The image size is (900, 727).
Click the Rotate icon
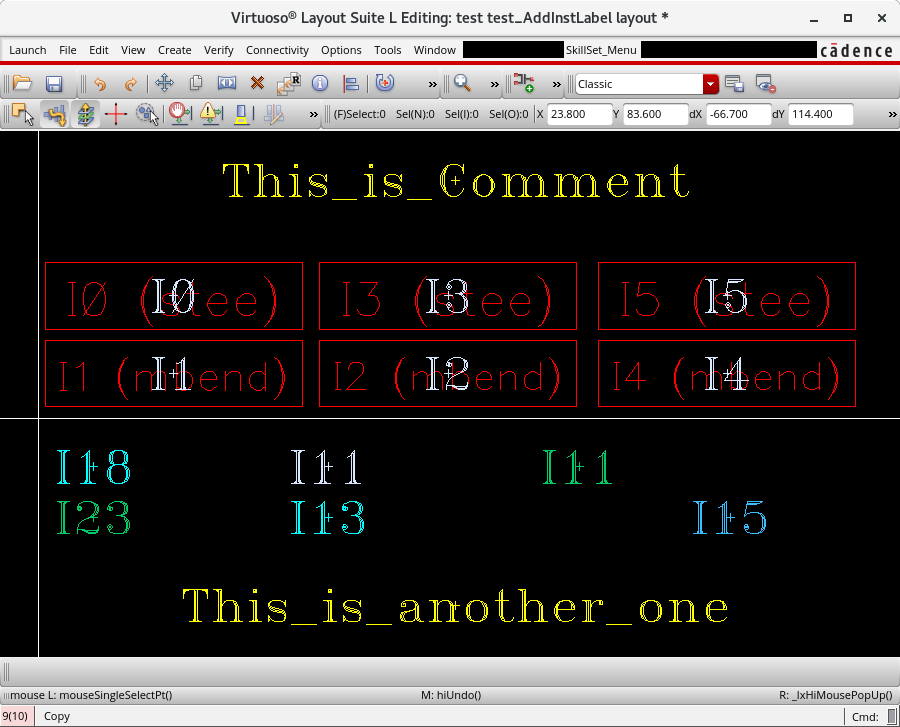click(x=385, y=83)
